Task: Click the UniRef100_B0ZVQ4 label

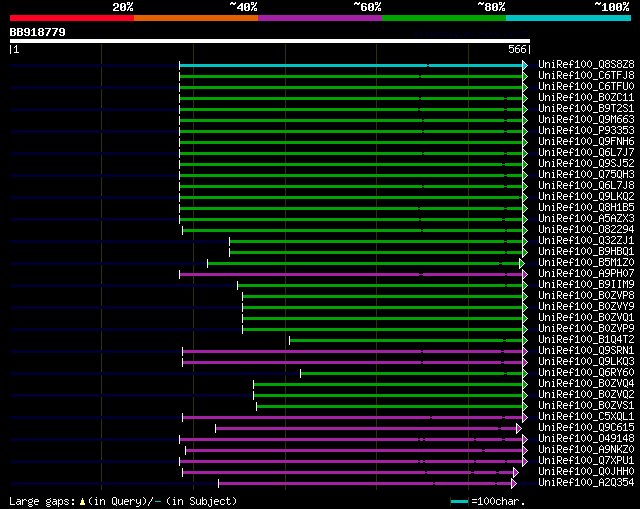Action: tap(586, 384)
